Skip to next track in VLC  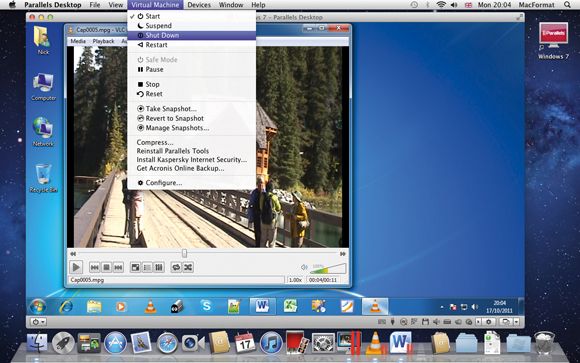[118, 267]
